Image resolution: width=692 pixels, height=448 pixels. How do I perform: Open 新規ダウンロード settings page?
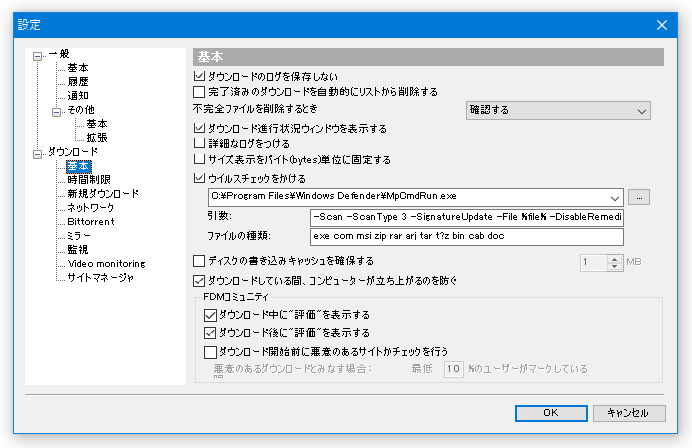[x=103, y=194]
